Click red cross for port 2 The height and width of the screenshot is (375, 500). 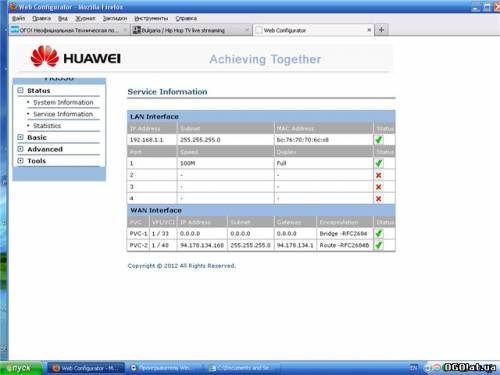(x=378, y=175)
